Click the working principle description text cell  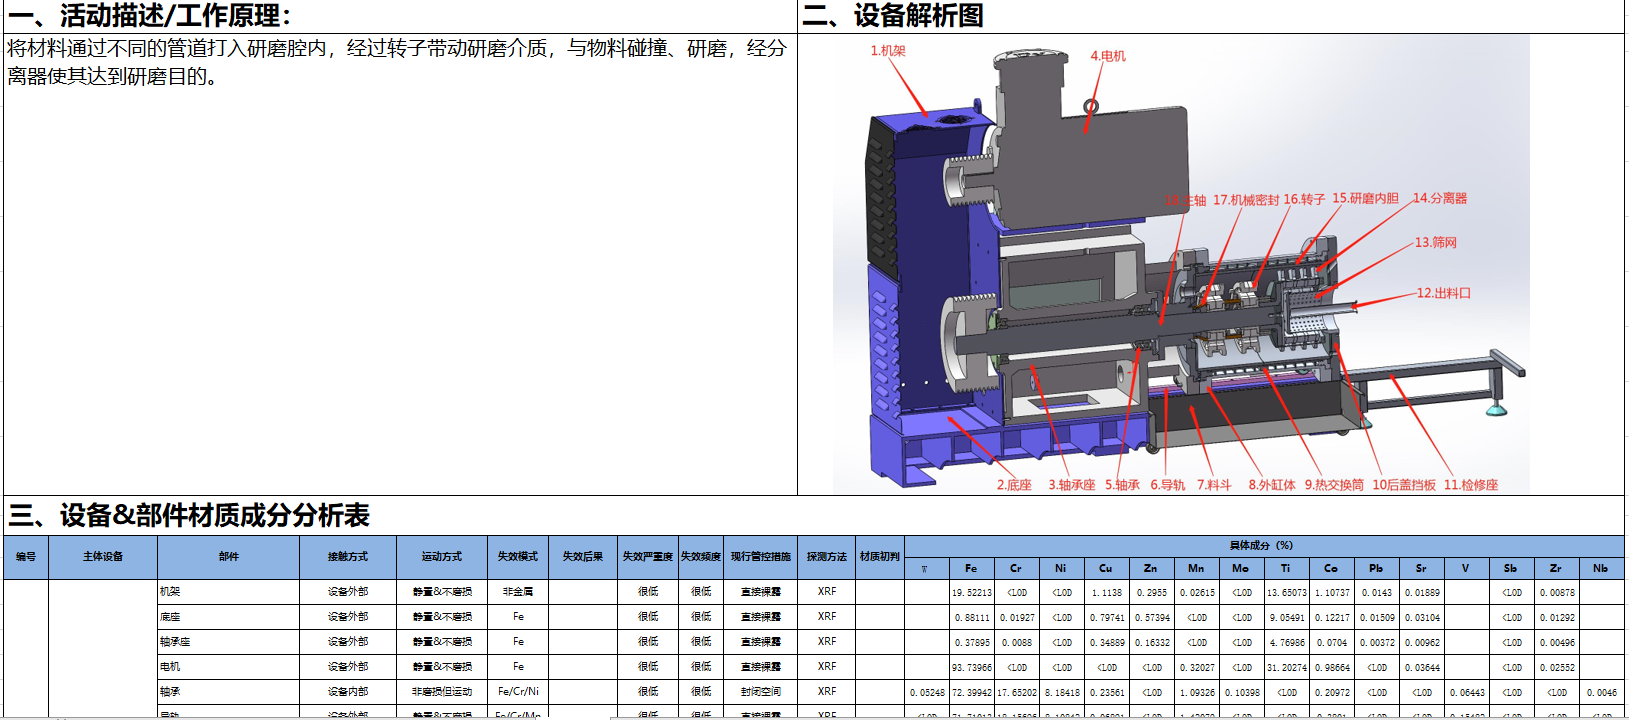(400, 264)
